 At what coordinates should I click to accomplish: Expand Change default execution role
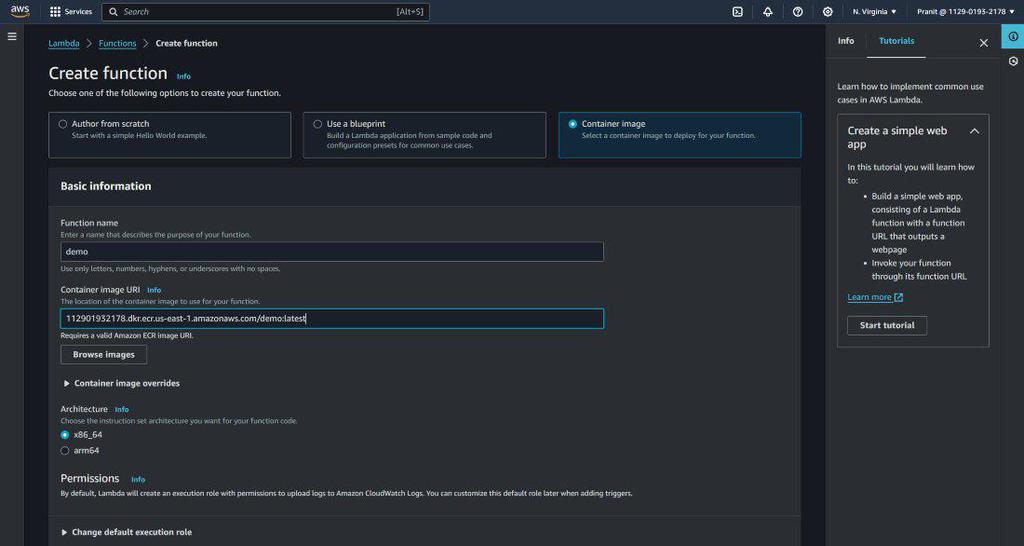(x=127, y=532)
